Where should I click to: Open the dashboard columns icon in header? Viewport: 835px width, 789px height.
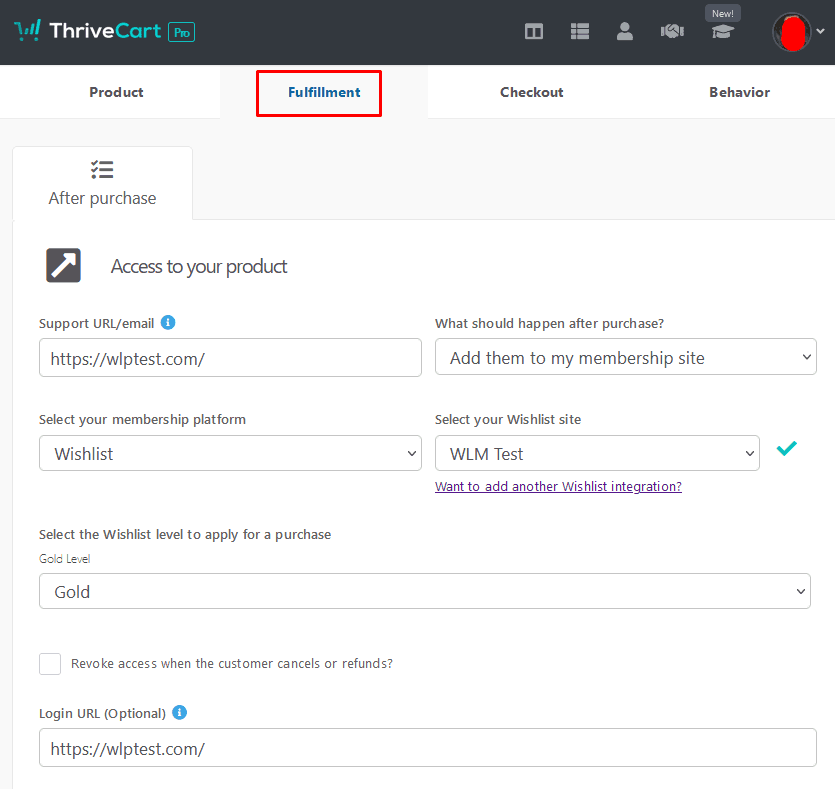[x=534, y=31]
